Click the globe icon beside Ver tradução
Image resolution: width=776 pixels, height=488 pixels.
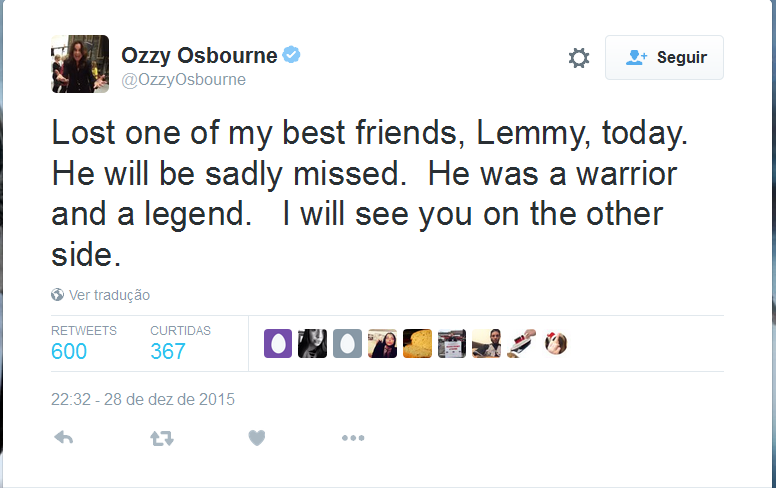(x=58, y=295)
